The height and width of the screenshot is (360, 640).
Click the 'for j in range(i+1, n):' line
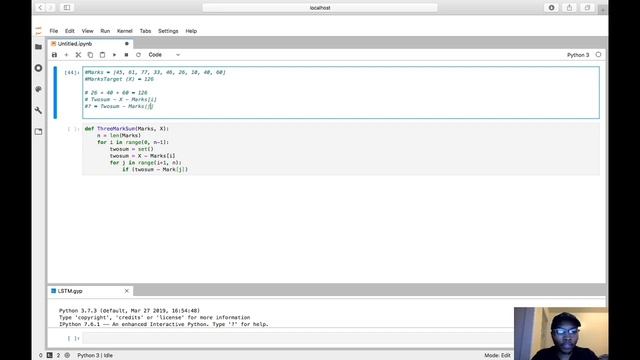(145, 162)
